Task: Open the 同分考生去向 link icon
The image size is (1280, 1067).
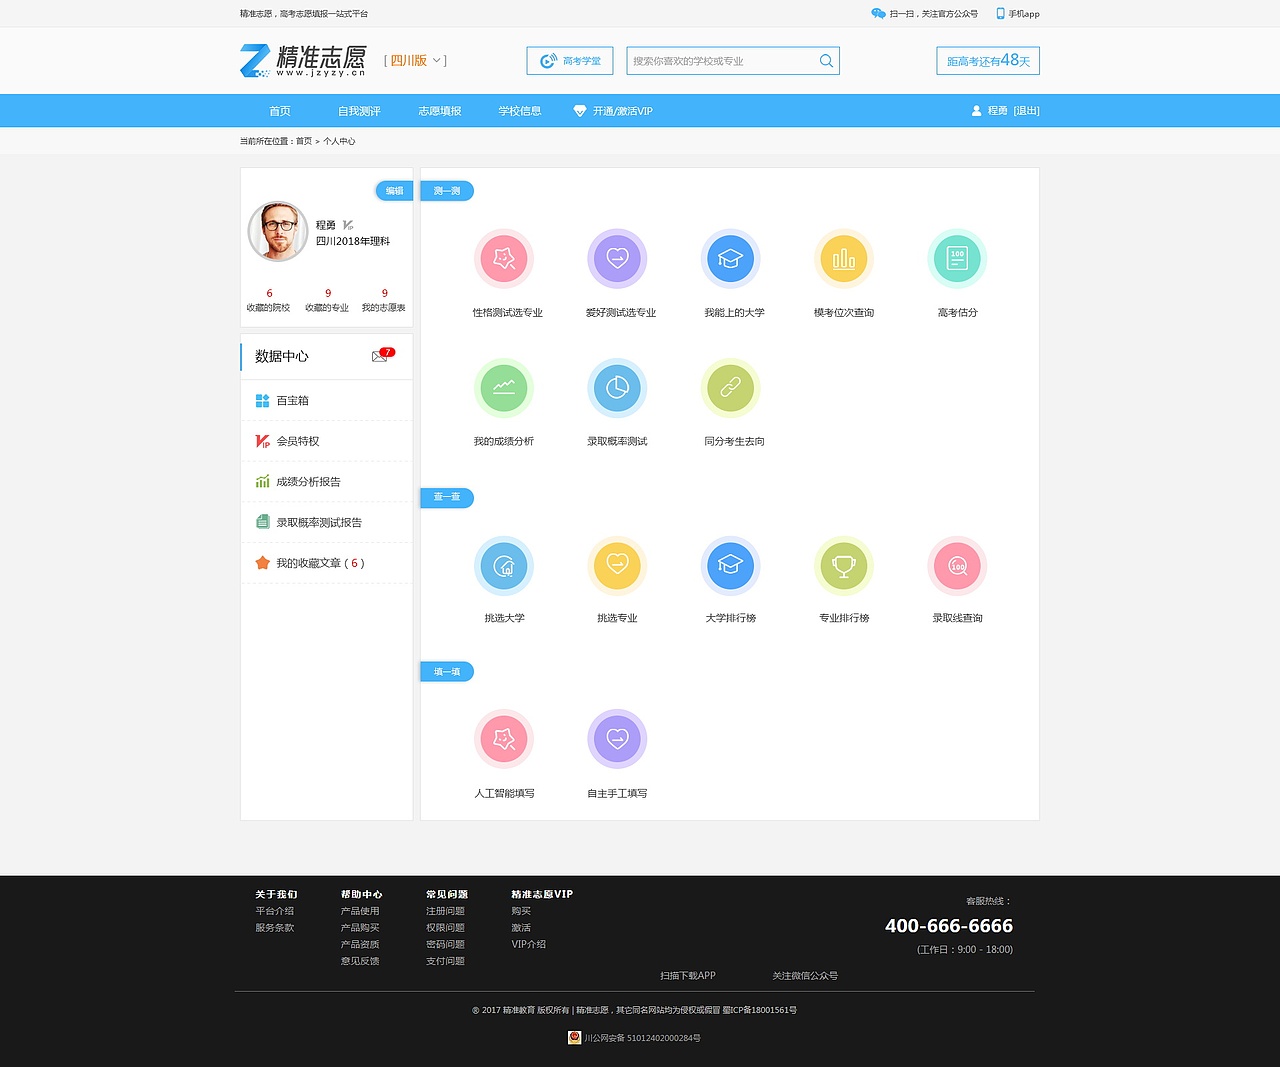Action: click(x=731, y=387)
